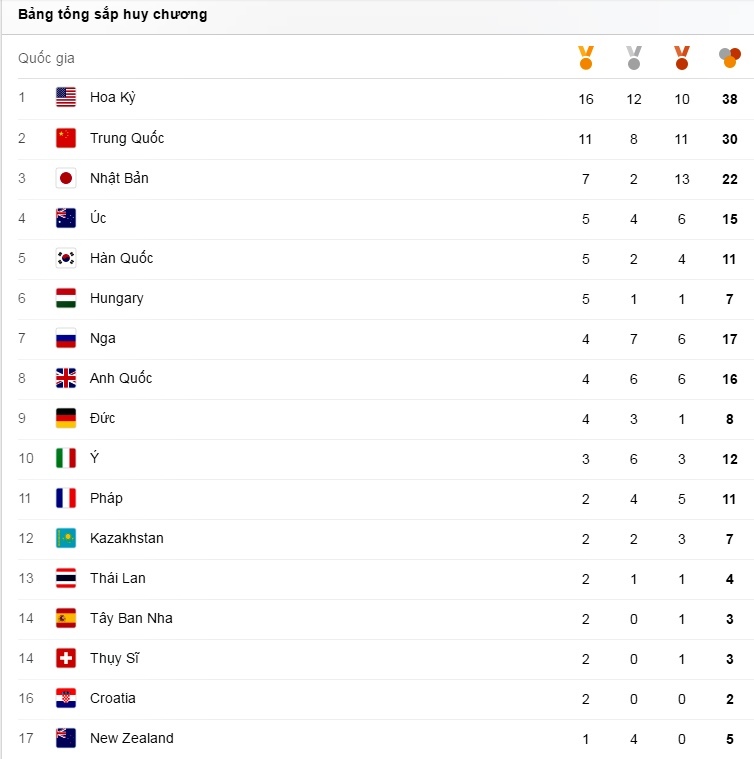Click Hoa Kỳ total medal count 38

click(730, 99)
